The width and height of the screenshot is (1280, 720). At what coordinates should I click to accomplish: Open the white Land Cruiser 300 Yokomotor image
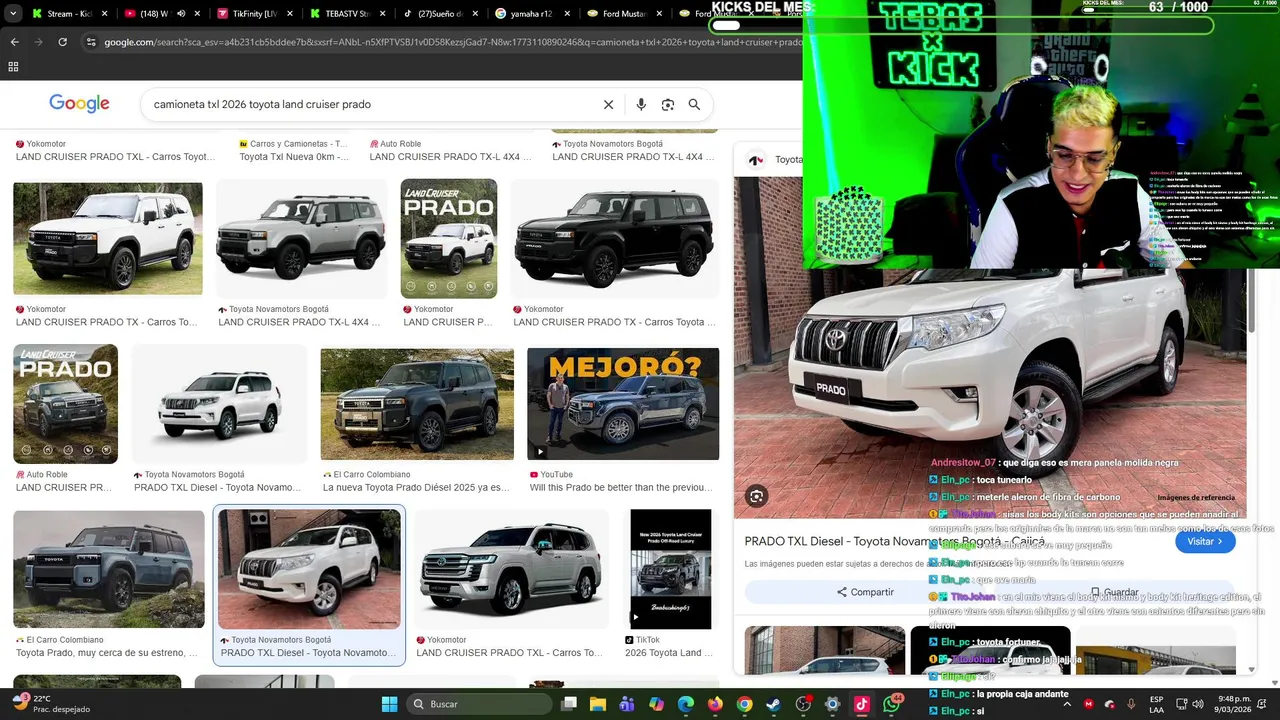(511, 569)
